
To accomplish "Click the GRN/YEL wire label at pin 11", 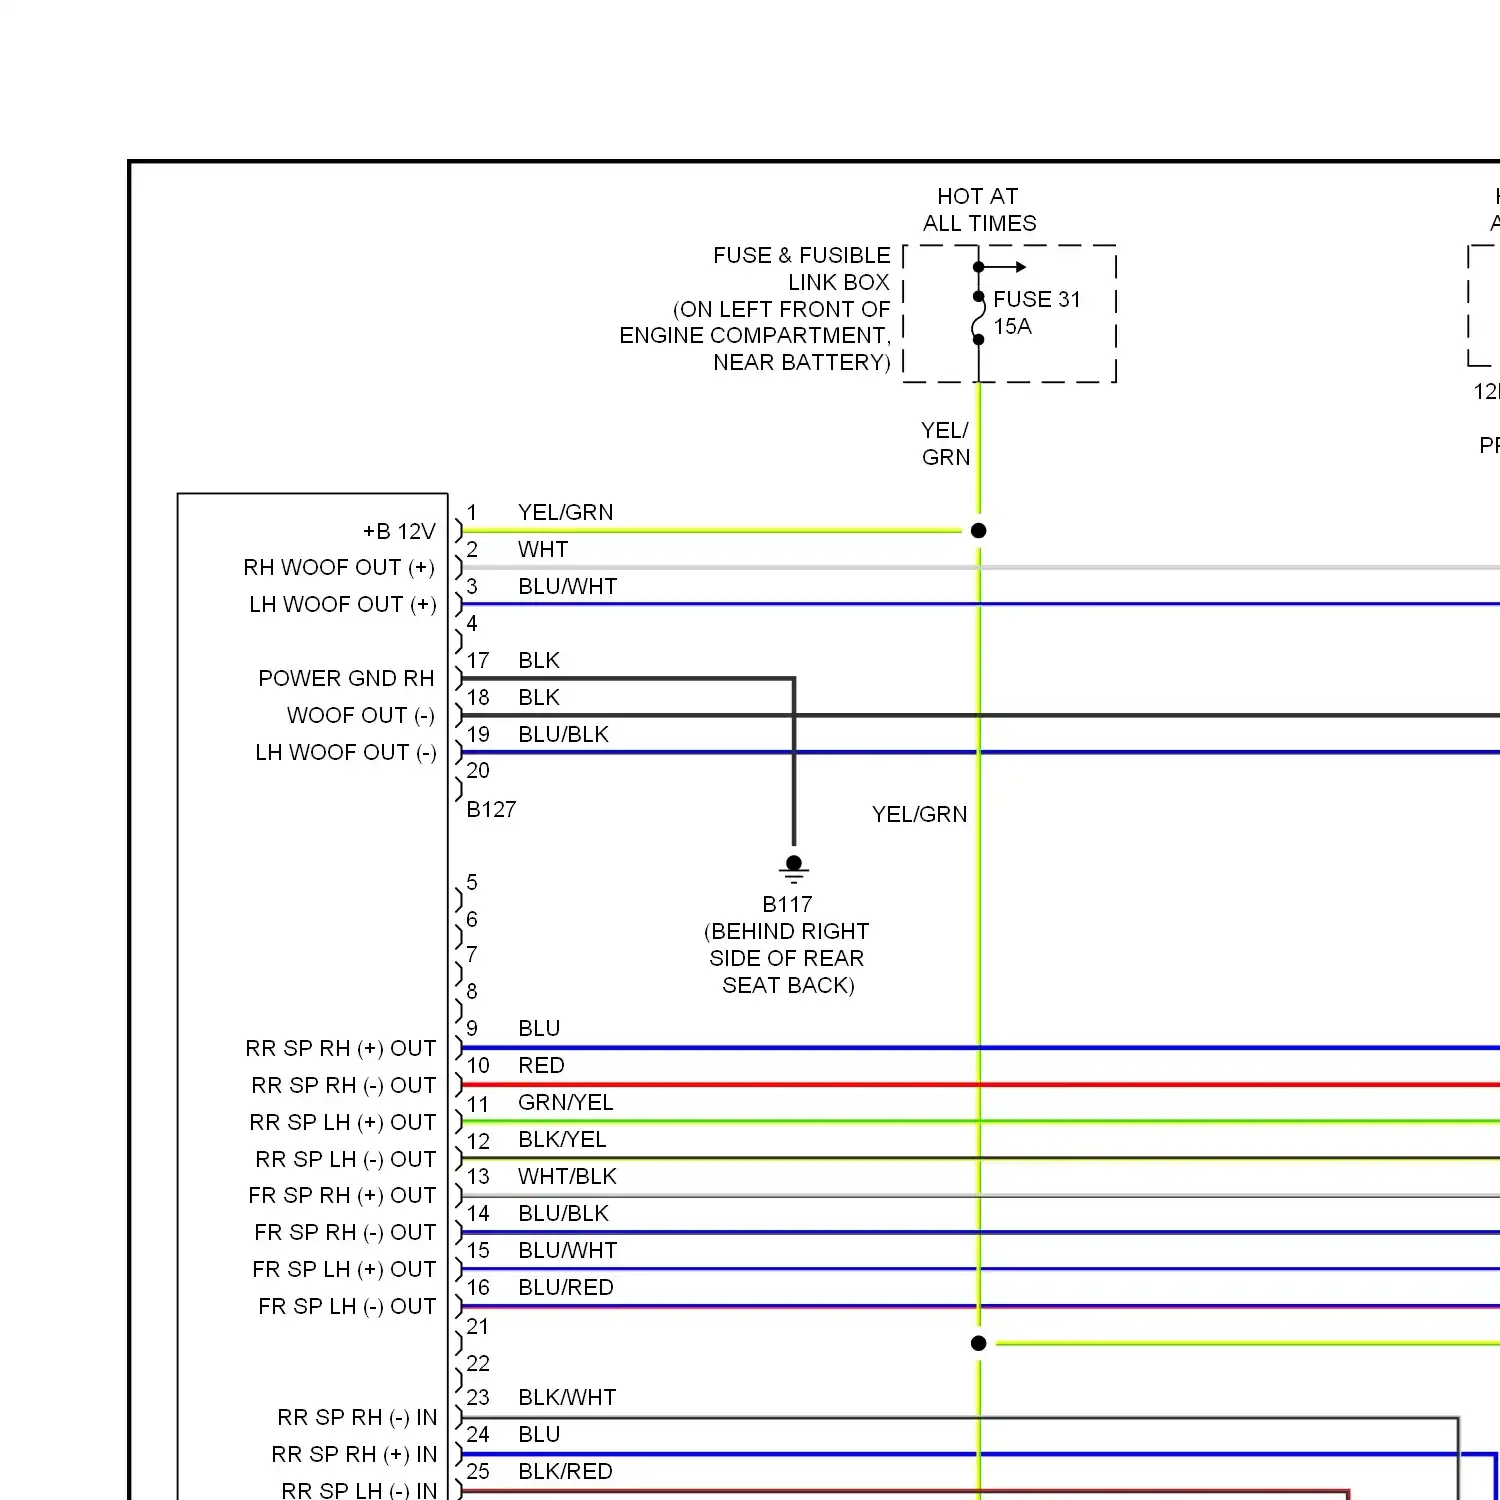I will click(x=566, y=1103).
